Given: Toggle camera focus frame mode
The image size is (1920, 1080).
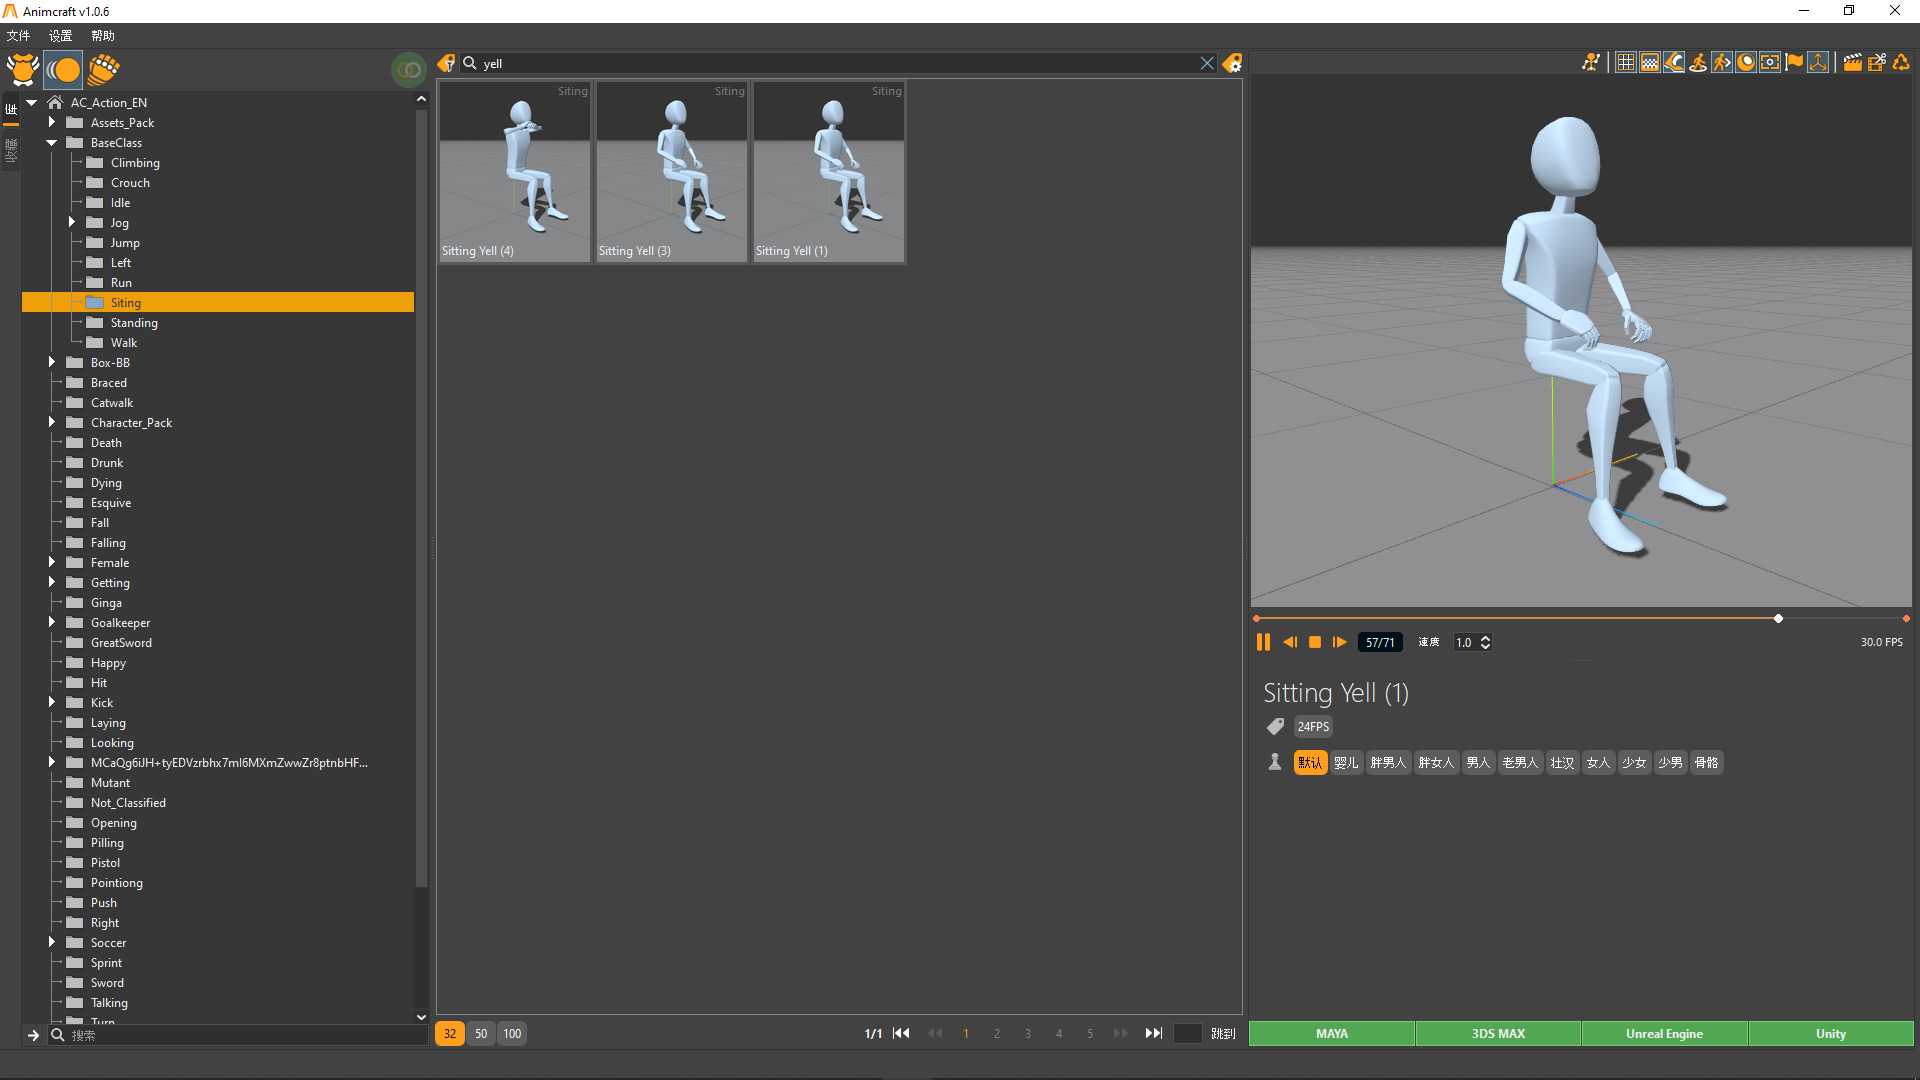Looking at the screenshot, I should coord(1770,62).
